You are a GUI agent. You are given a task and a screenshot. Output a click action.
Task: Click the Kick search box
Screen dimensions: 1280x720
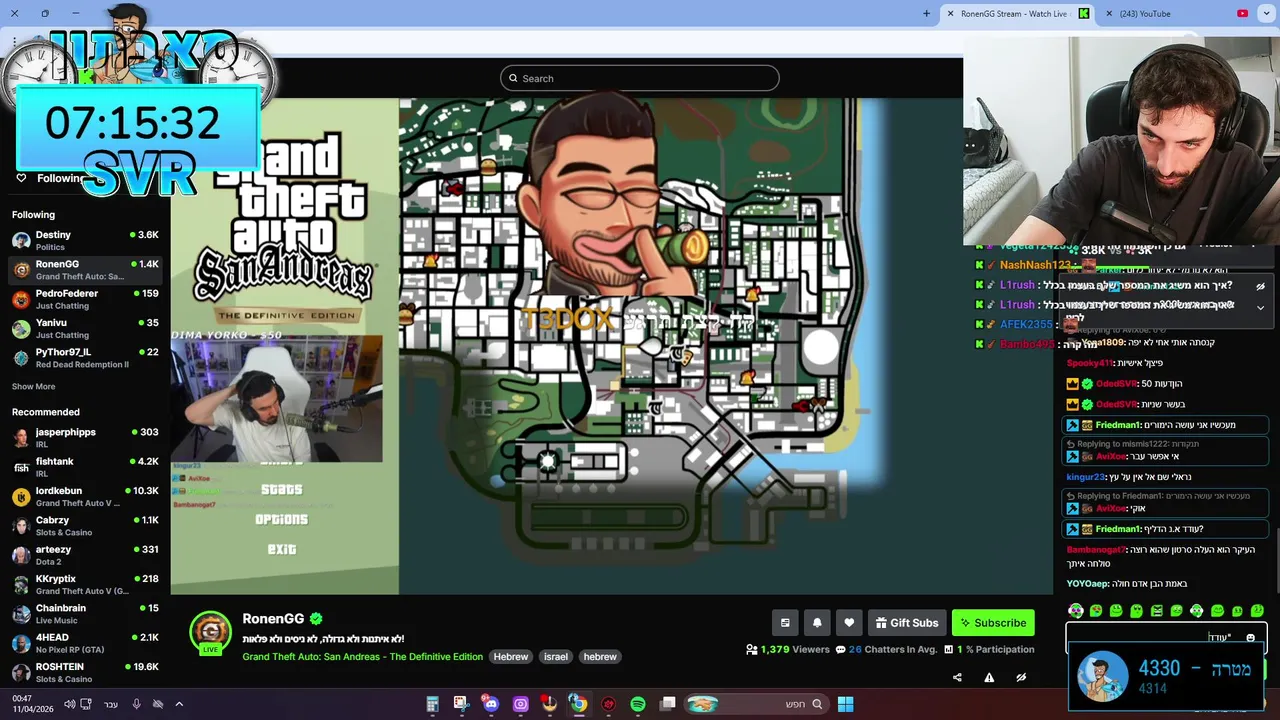[640, 78]
